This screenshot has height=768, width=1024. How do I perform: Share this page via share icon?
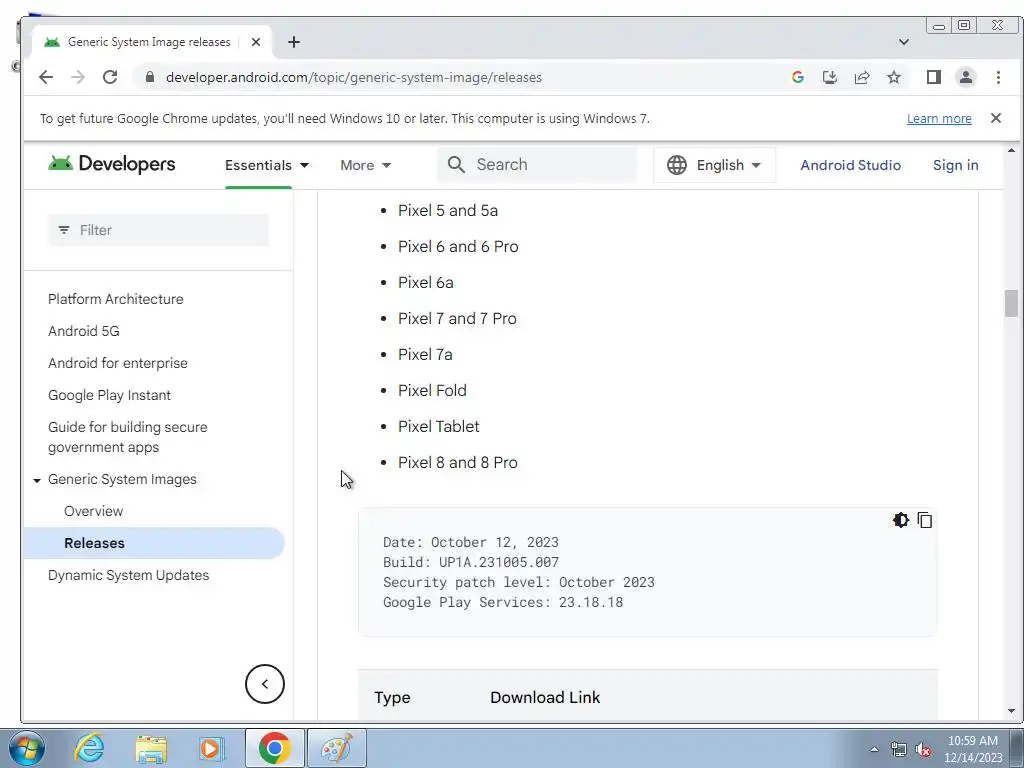pyautogui.click(x=862, y=77)
